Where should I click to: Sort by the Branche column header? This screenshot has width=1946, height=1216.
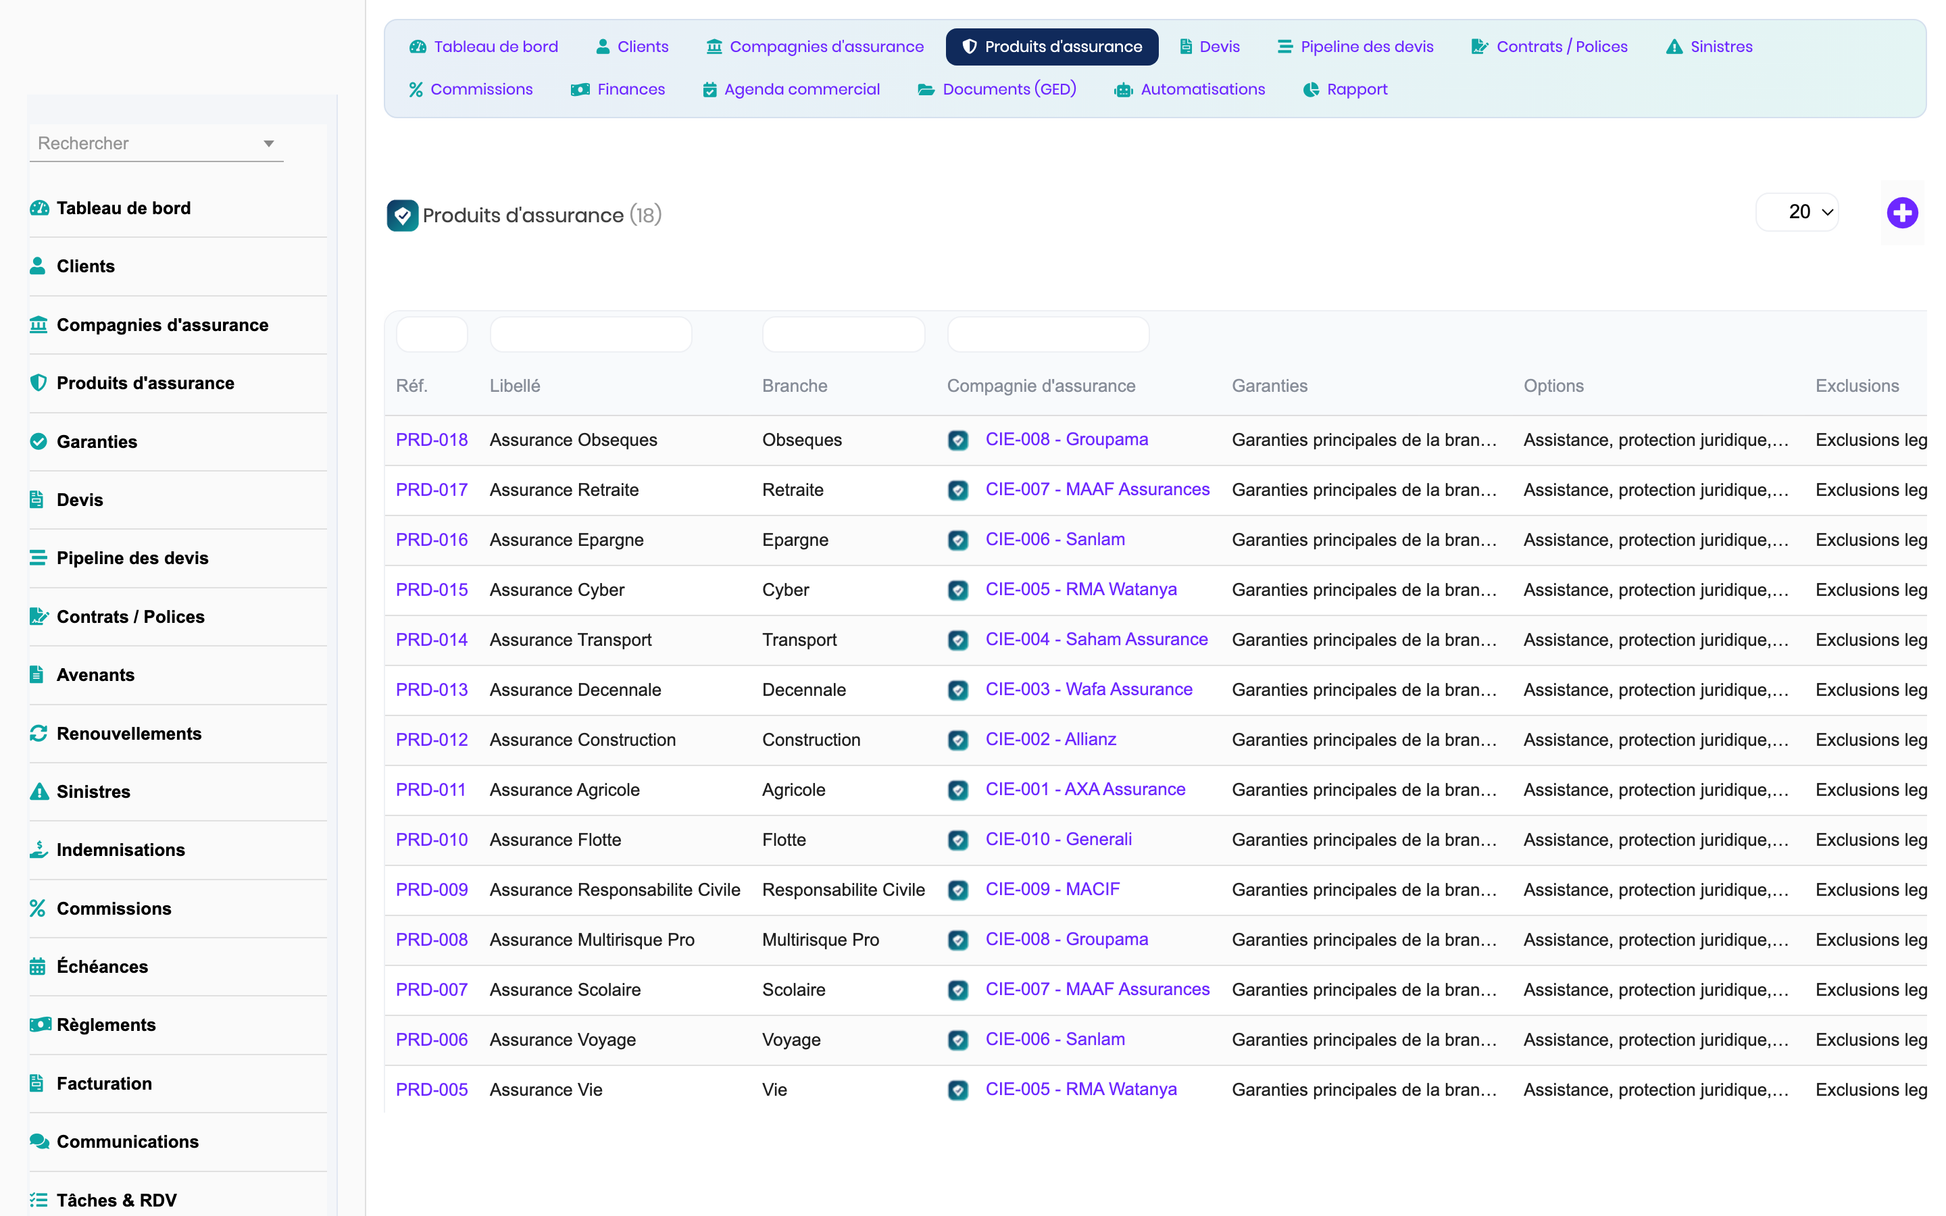point(795,386)
